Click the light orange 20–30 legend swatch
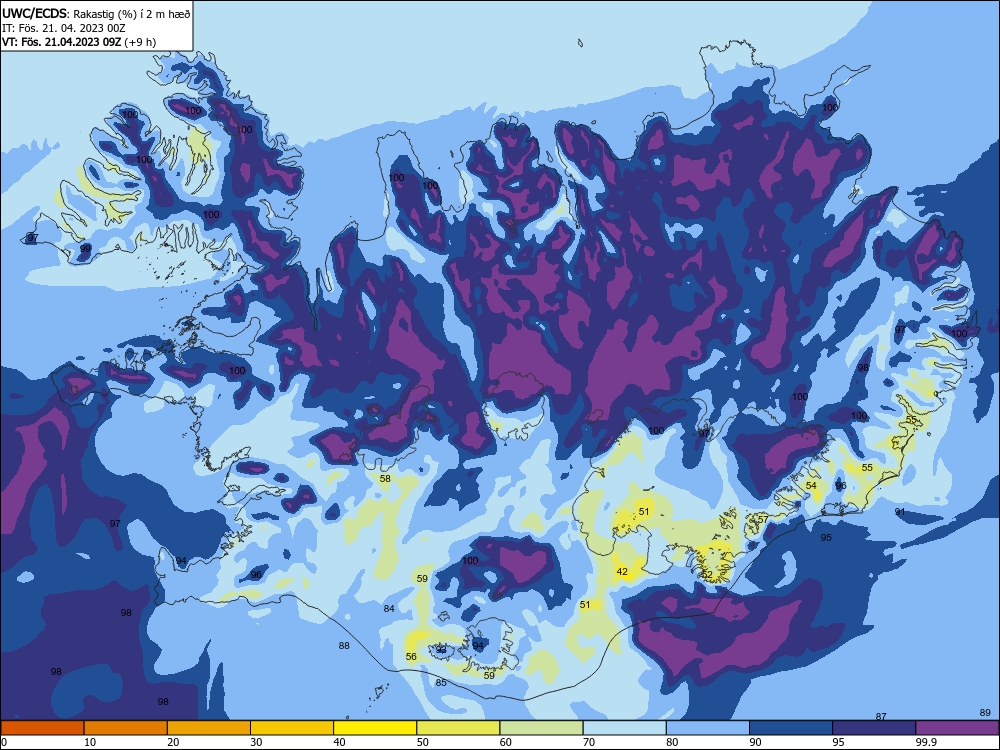Image resolution: width=1000 pixels, height=750 pixels. (209, 728)
